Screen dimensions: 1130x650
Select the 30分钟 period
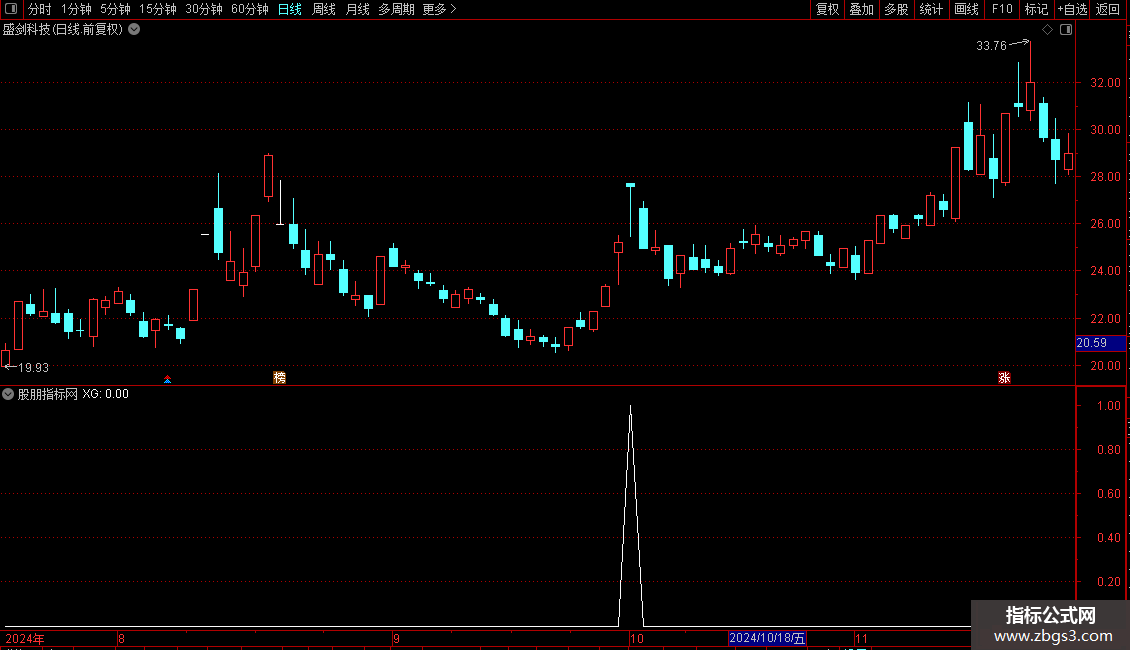(204, 9)
